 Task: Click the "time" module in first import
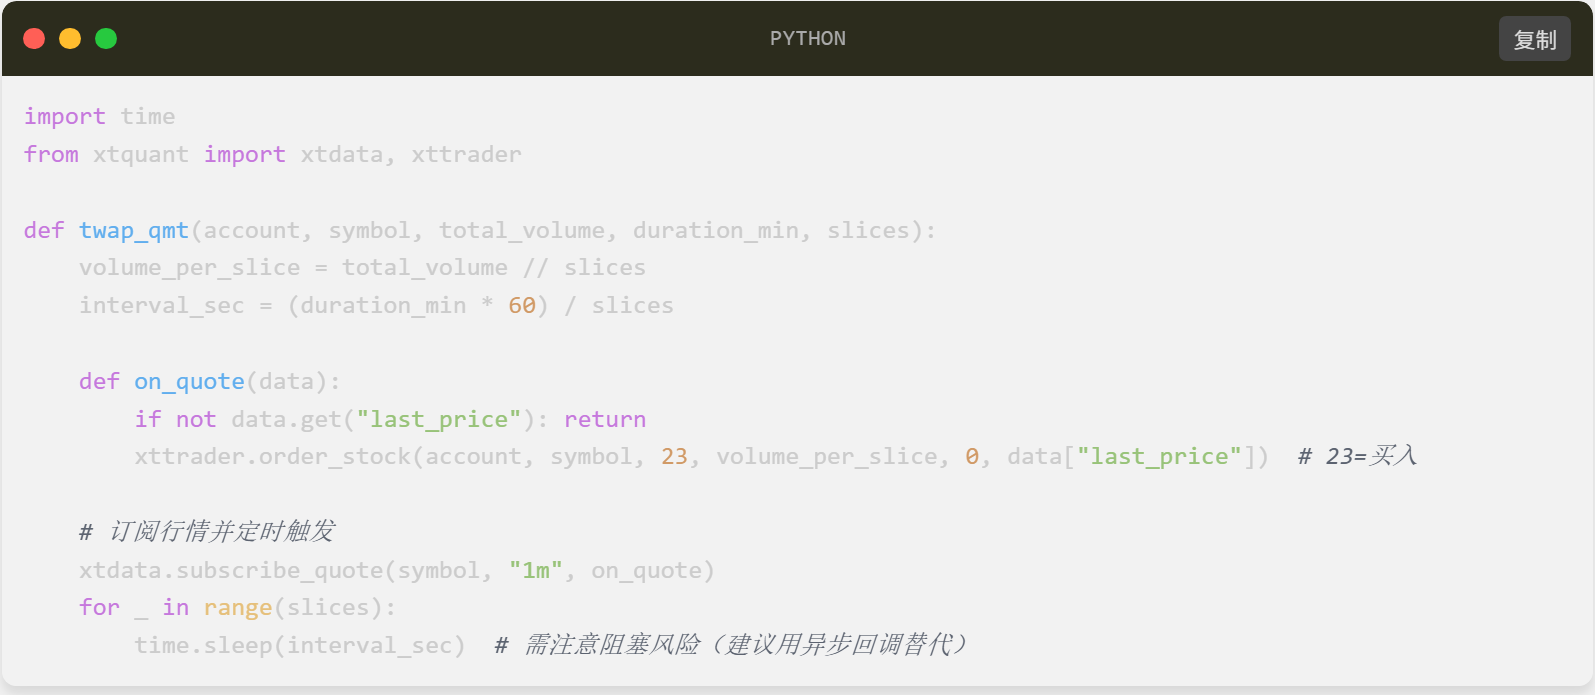148,117
